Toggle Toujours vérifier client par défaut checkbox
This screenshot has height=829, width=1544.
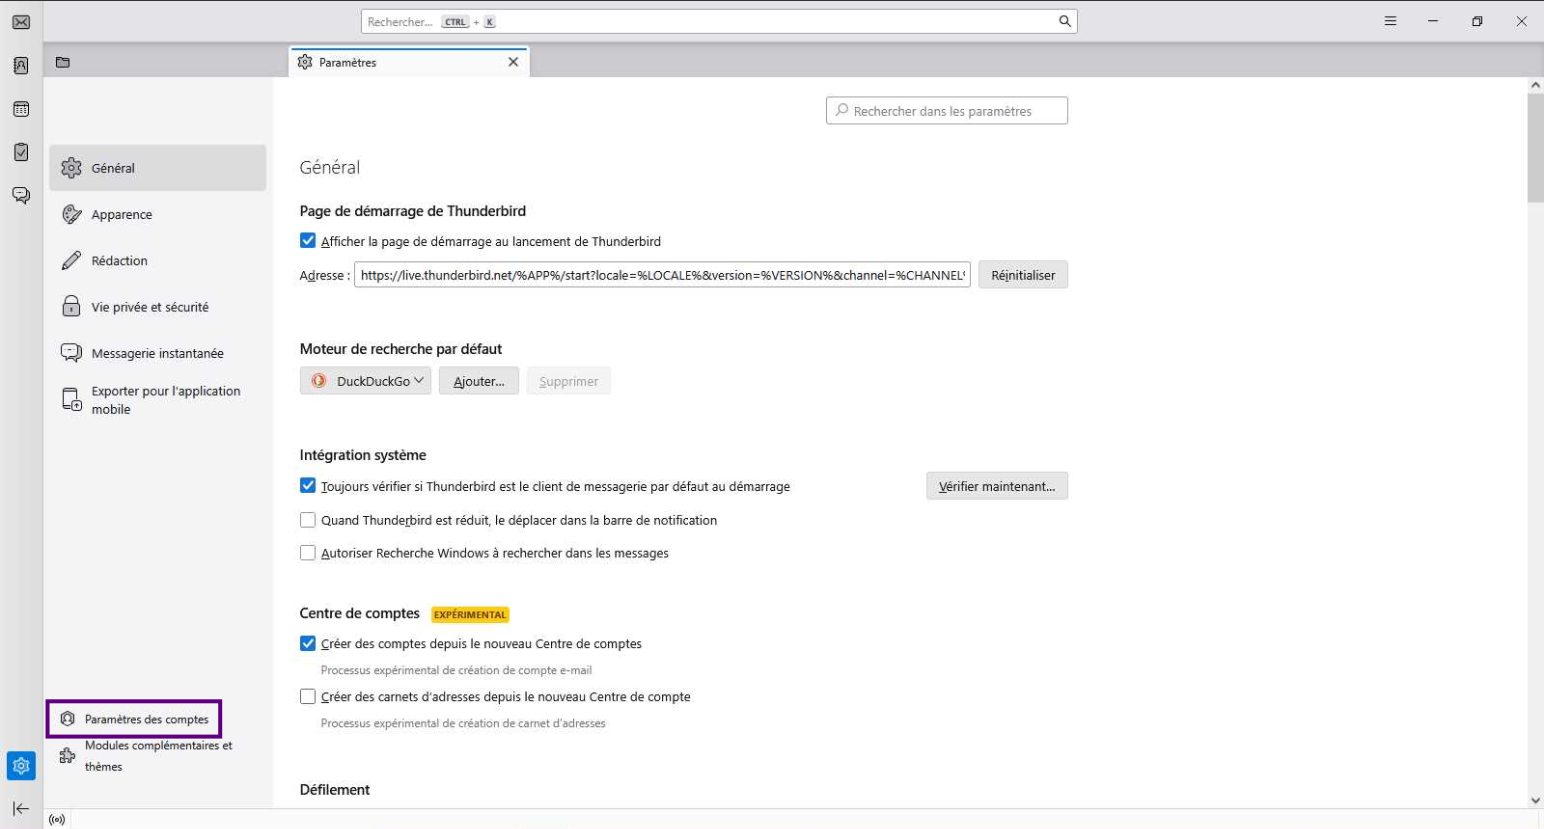coord(308,486)
